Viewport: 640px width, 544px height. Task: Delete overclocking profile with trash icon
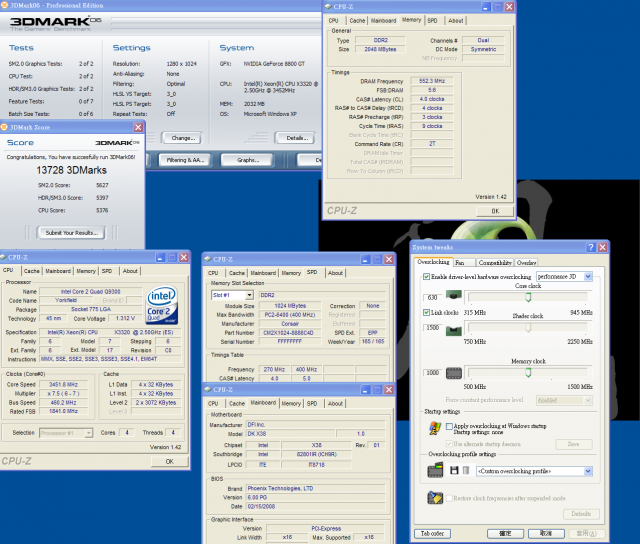point(466,471)
